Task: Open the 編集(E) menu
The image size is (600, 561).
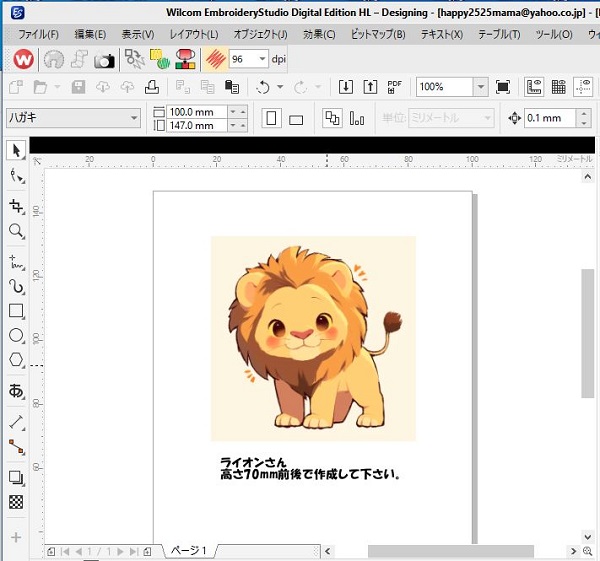Action: coord(90,35)
